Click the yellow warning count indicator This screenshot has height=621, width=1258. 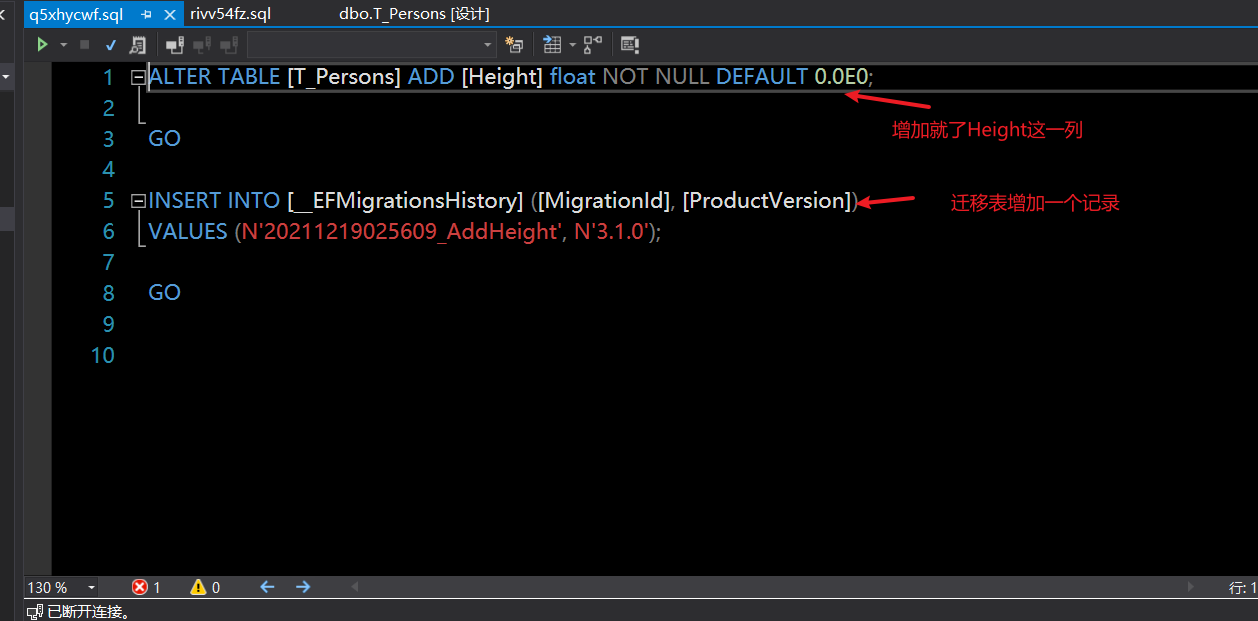pos(205,587)
